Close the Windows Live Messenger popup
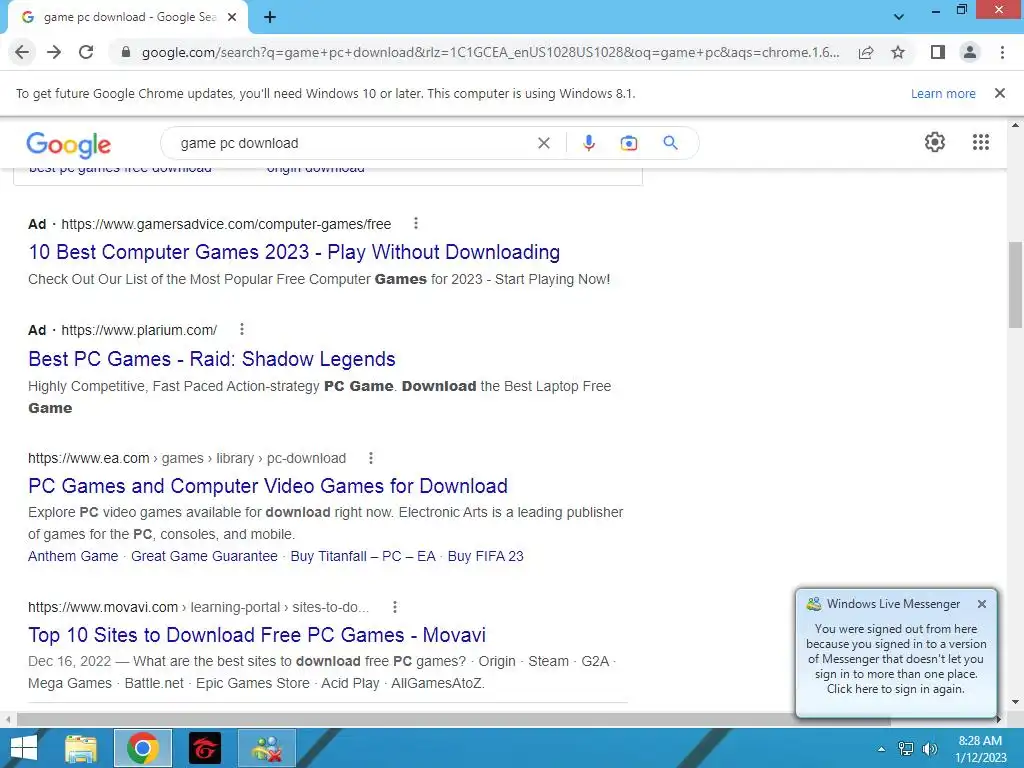The width and height of the screenshot is (1024, 768). 982,604
